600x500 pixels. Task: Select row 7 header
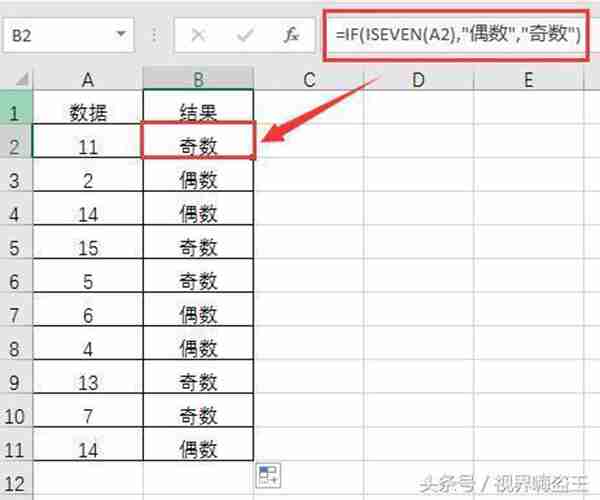coord(16,309)
